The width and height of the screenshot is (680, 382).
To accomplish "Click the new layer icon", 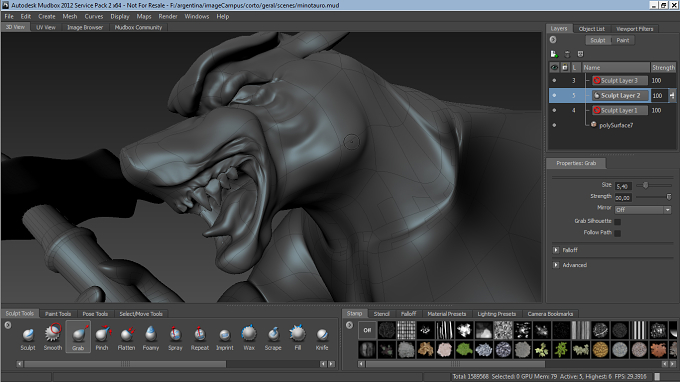I will (554, 54).
